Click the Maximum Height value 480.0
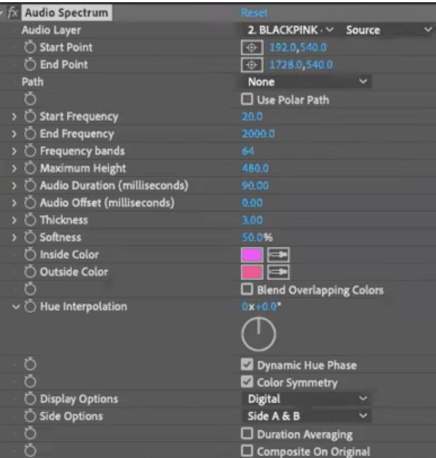The image size is (436, 458). tap(255, 168)
